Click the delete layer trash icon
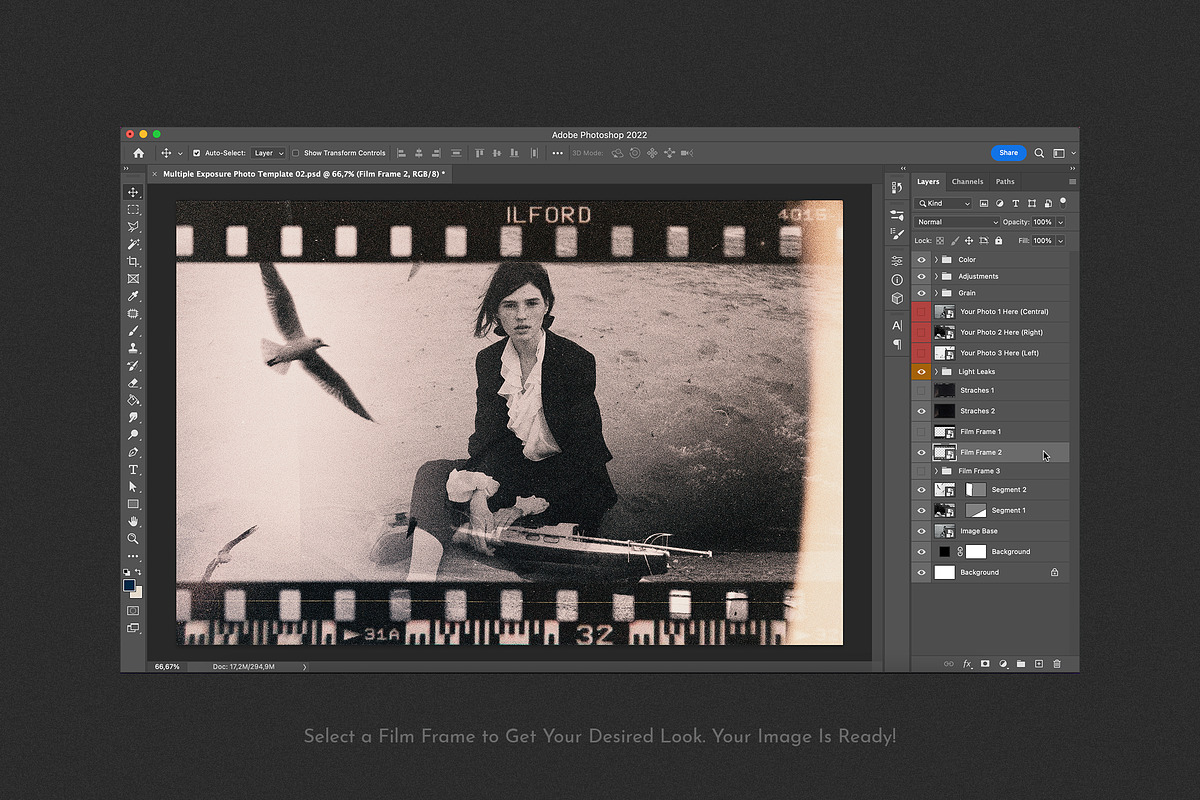 pos(1057,664)
